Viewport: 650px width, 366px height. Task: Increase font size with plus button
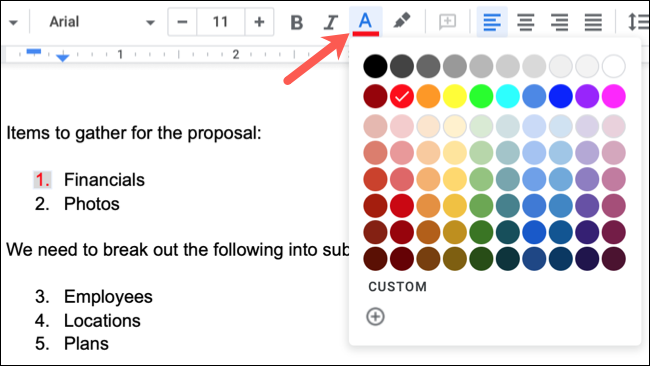pos(259,22)
